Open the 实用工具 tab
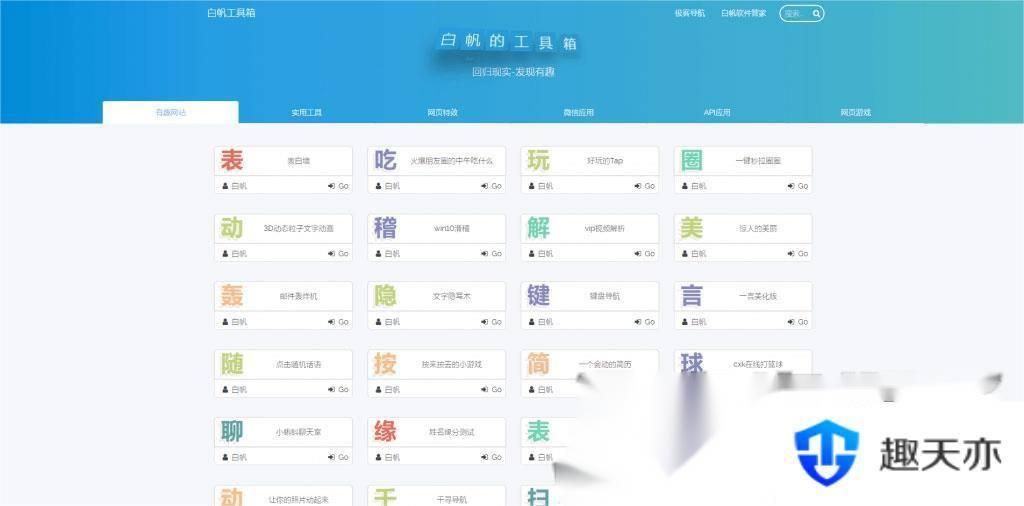The image size is (1024, 506). click(306, 112)
